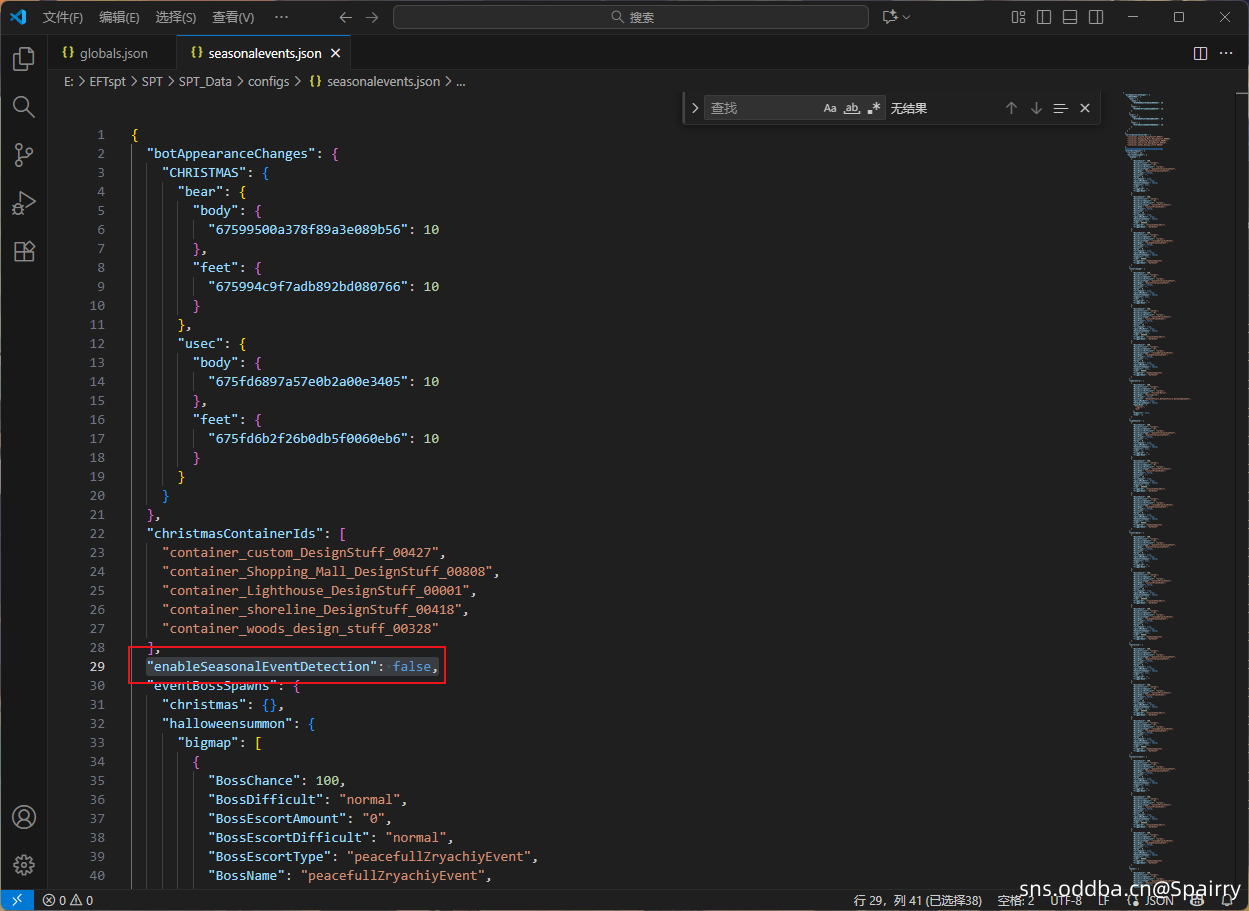Enable regular expression search in find

874,108
